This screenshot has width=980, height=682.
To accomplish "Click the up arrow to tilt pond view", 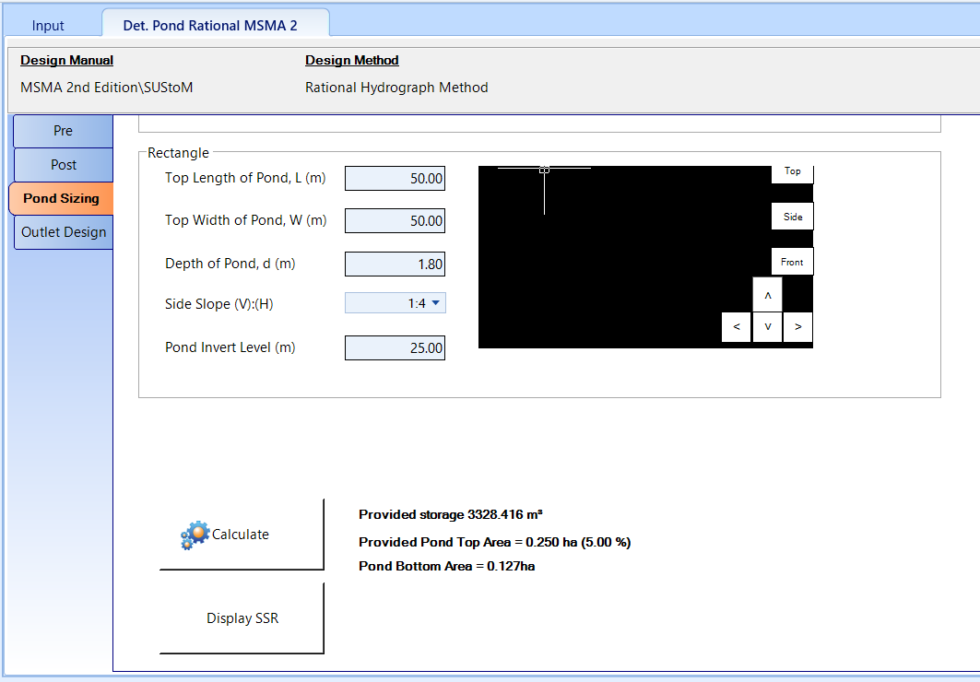I will click(x=767, y=293).
